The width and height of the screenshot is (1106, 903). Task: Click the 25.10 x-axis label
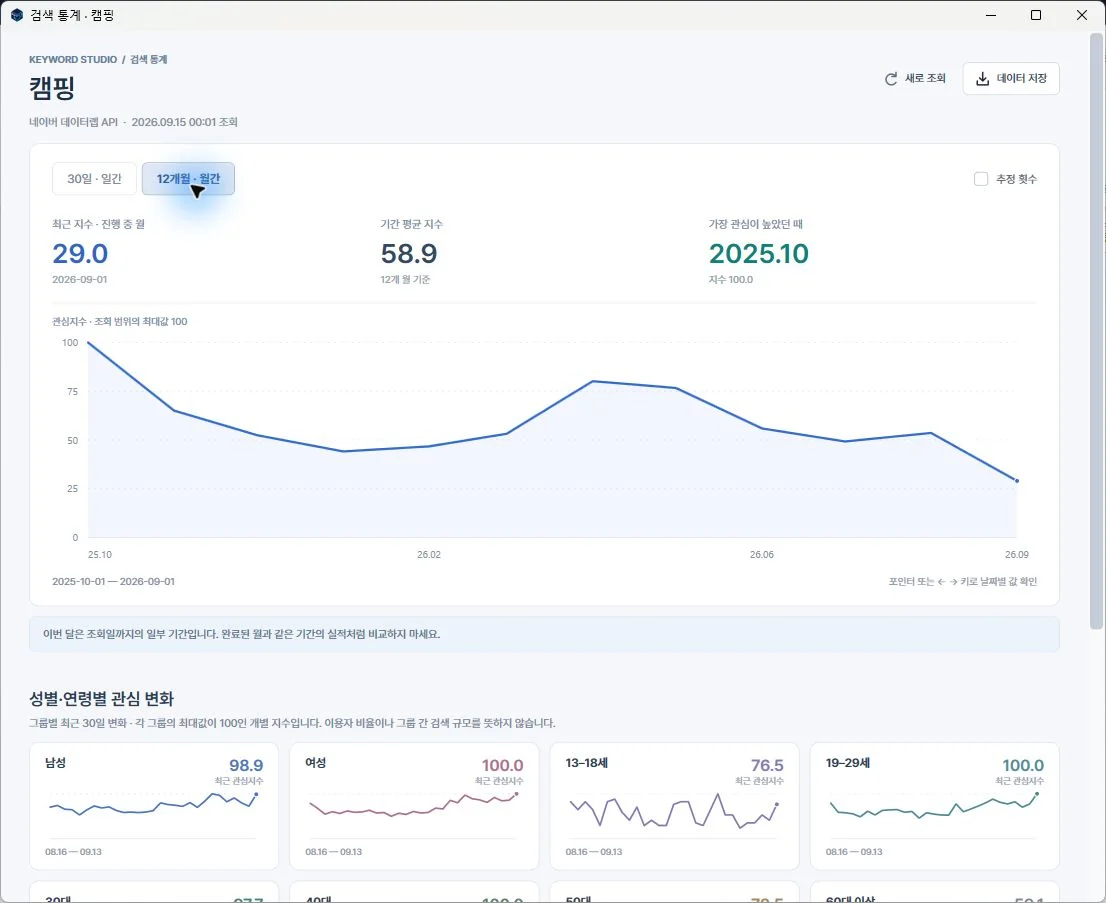(99, 554)
